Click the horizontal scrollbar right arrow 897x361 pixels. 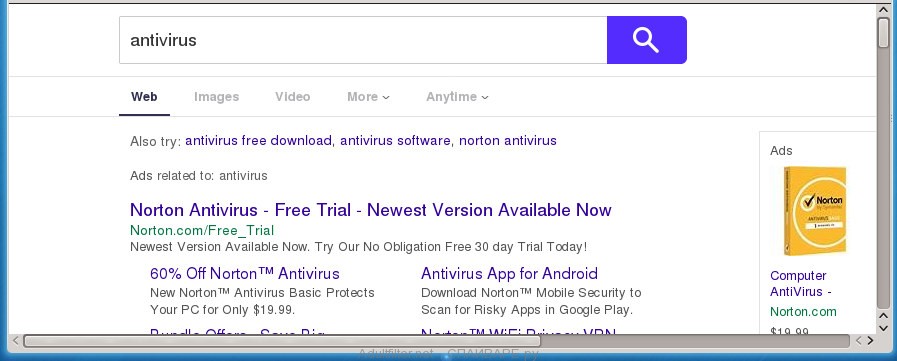coord(870,341)
